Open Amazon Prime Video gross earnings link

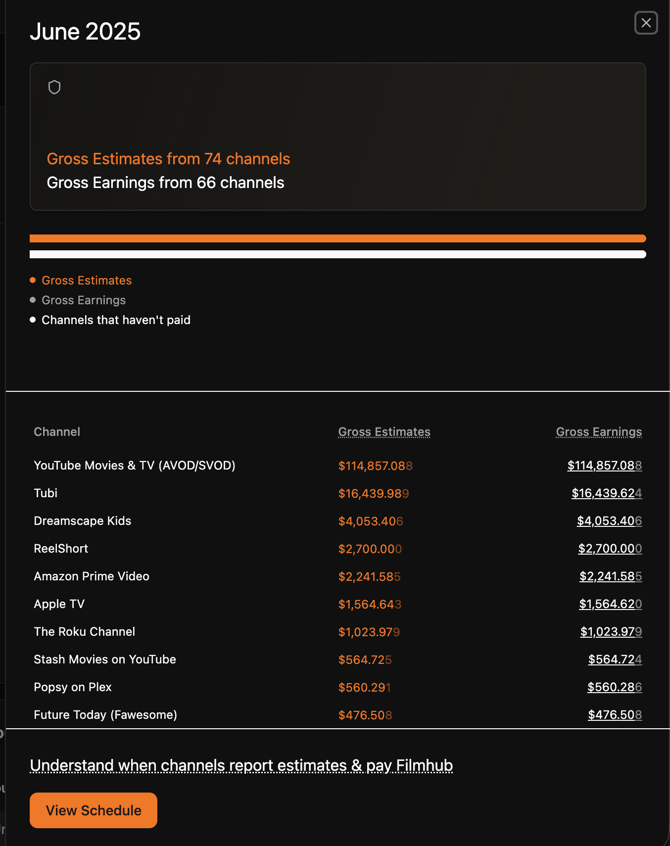tap(610, 576)
